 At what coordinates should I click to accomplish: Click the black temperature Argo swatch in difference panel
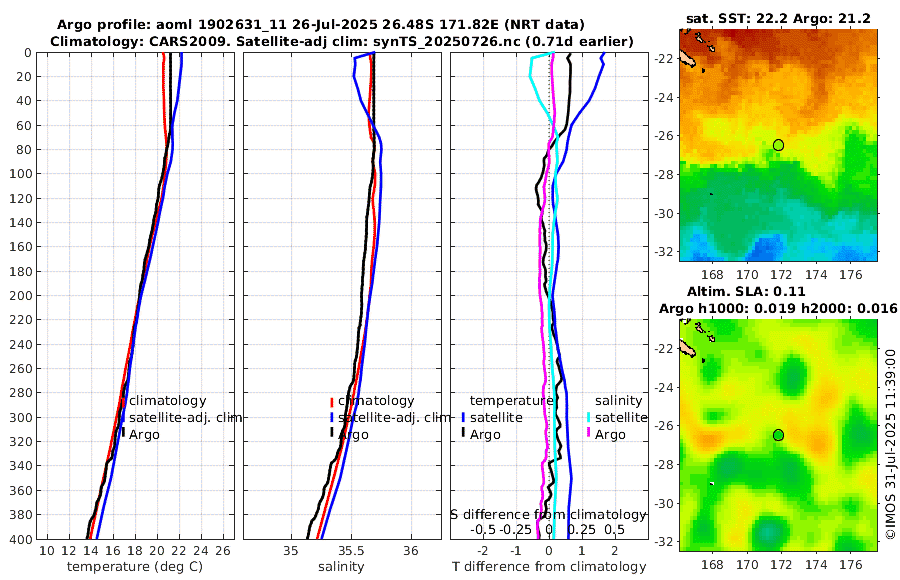click(463, 433)
